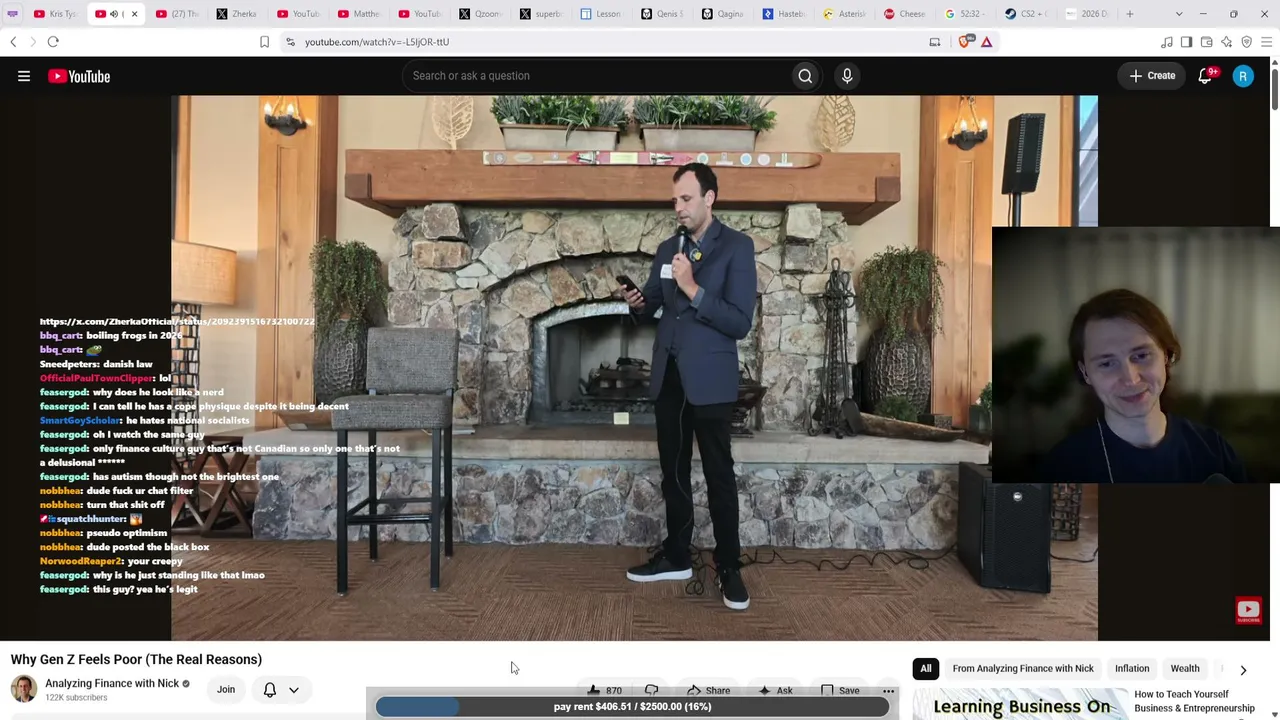Share the video
Screen dimensions: 1280x720
[708, 690]
